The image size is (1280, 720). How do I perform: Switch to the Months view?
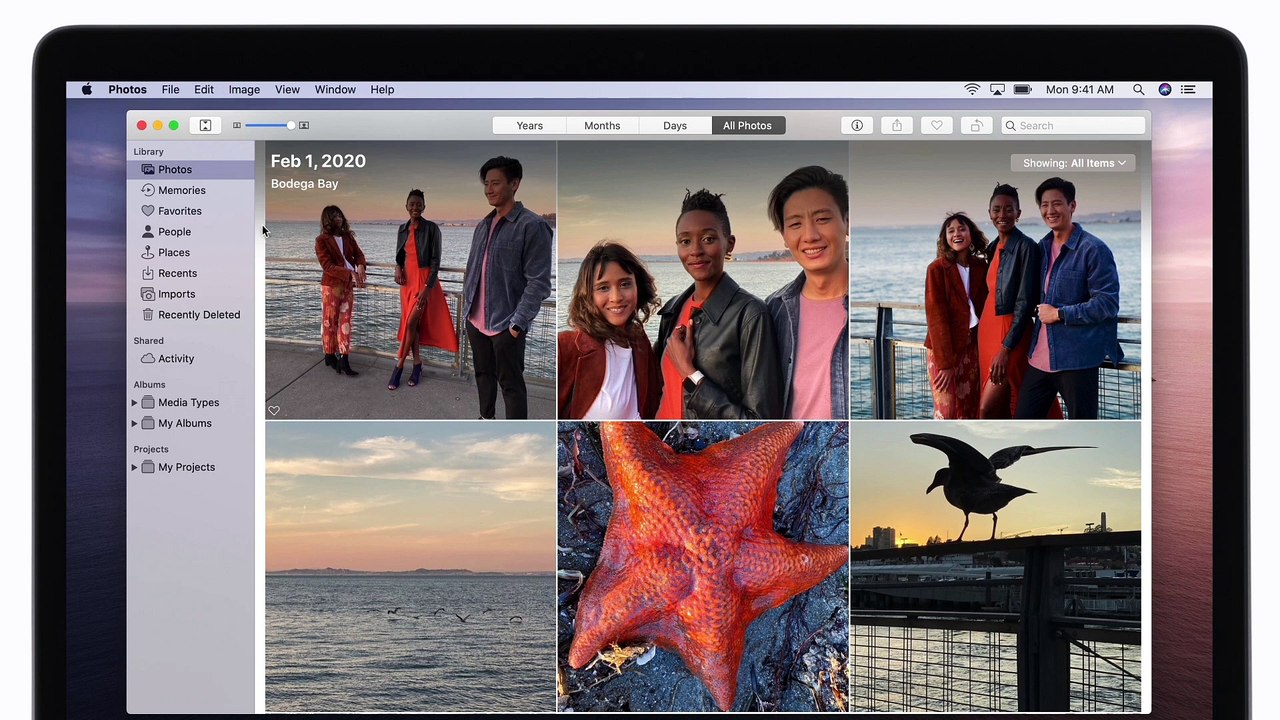point(602,126)
